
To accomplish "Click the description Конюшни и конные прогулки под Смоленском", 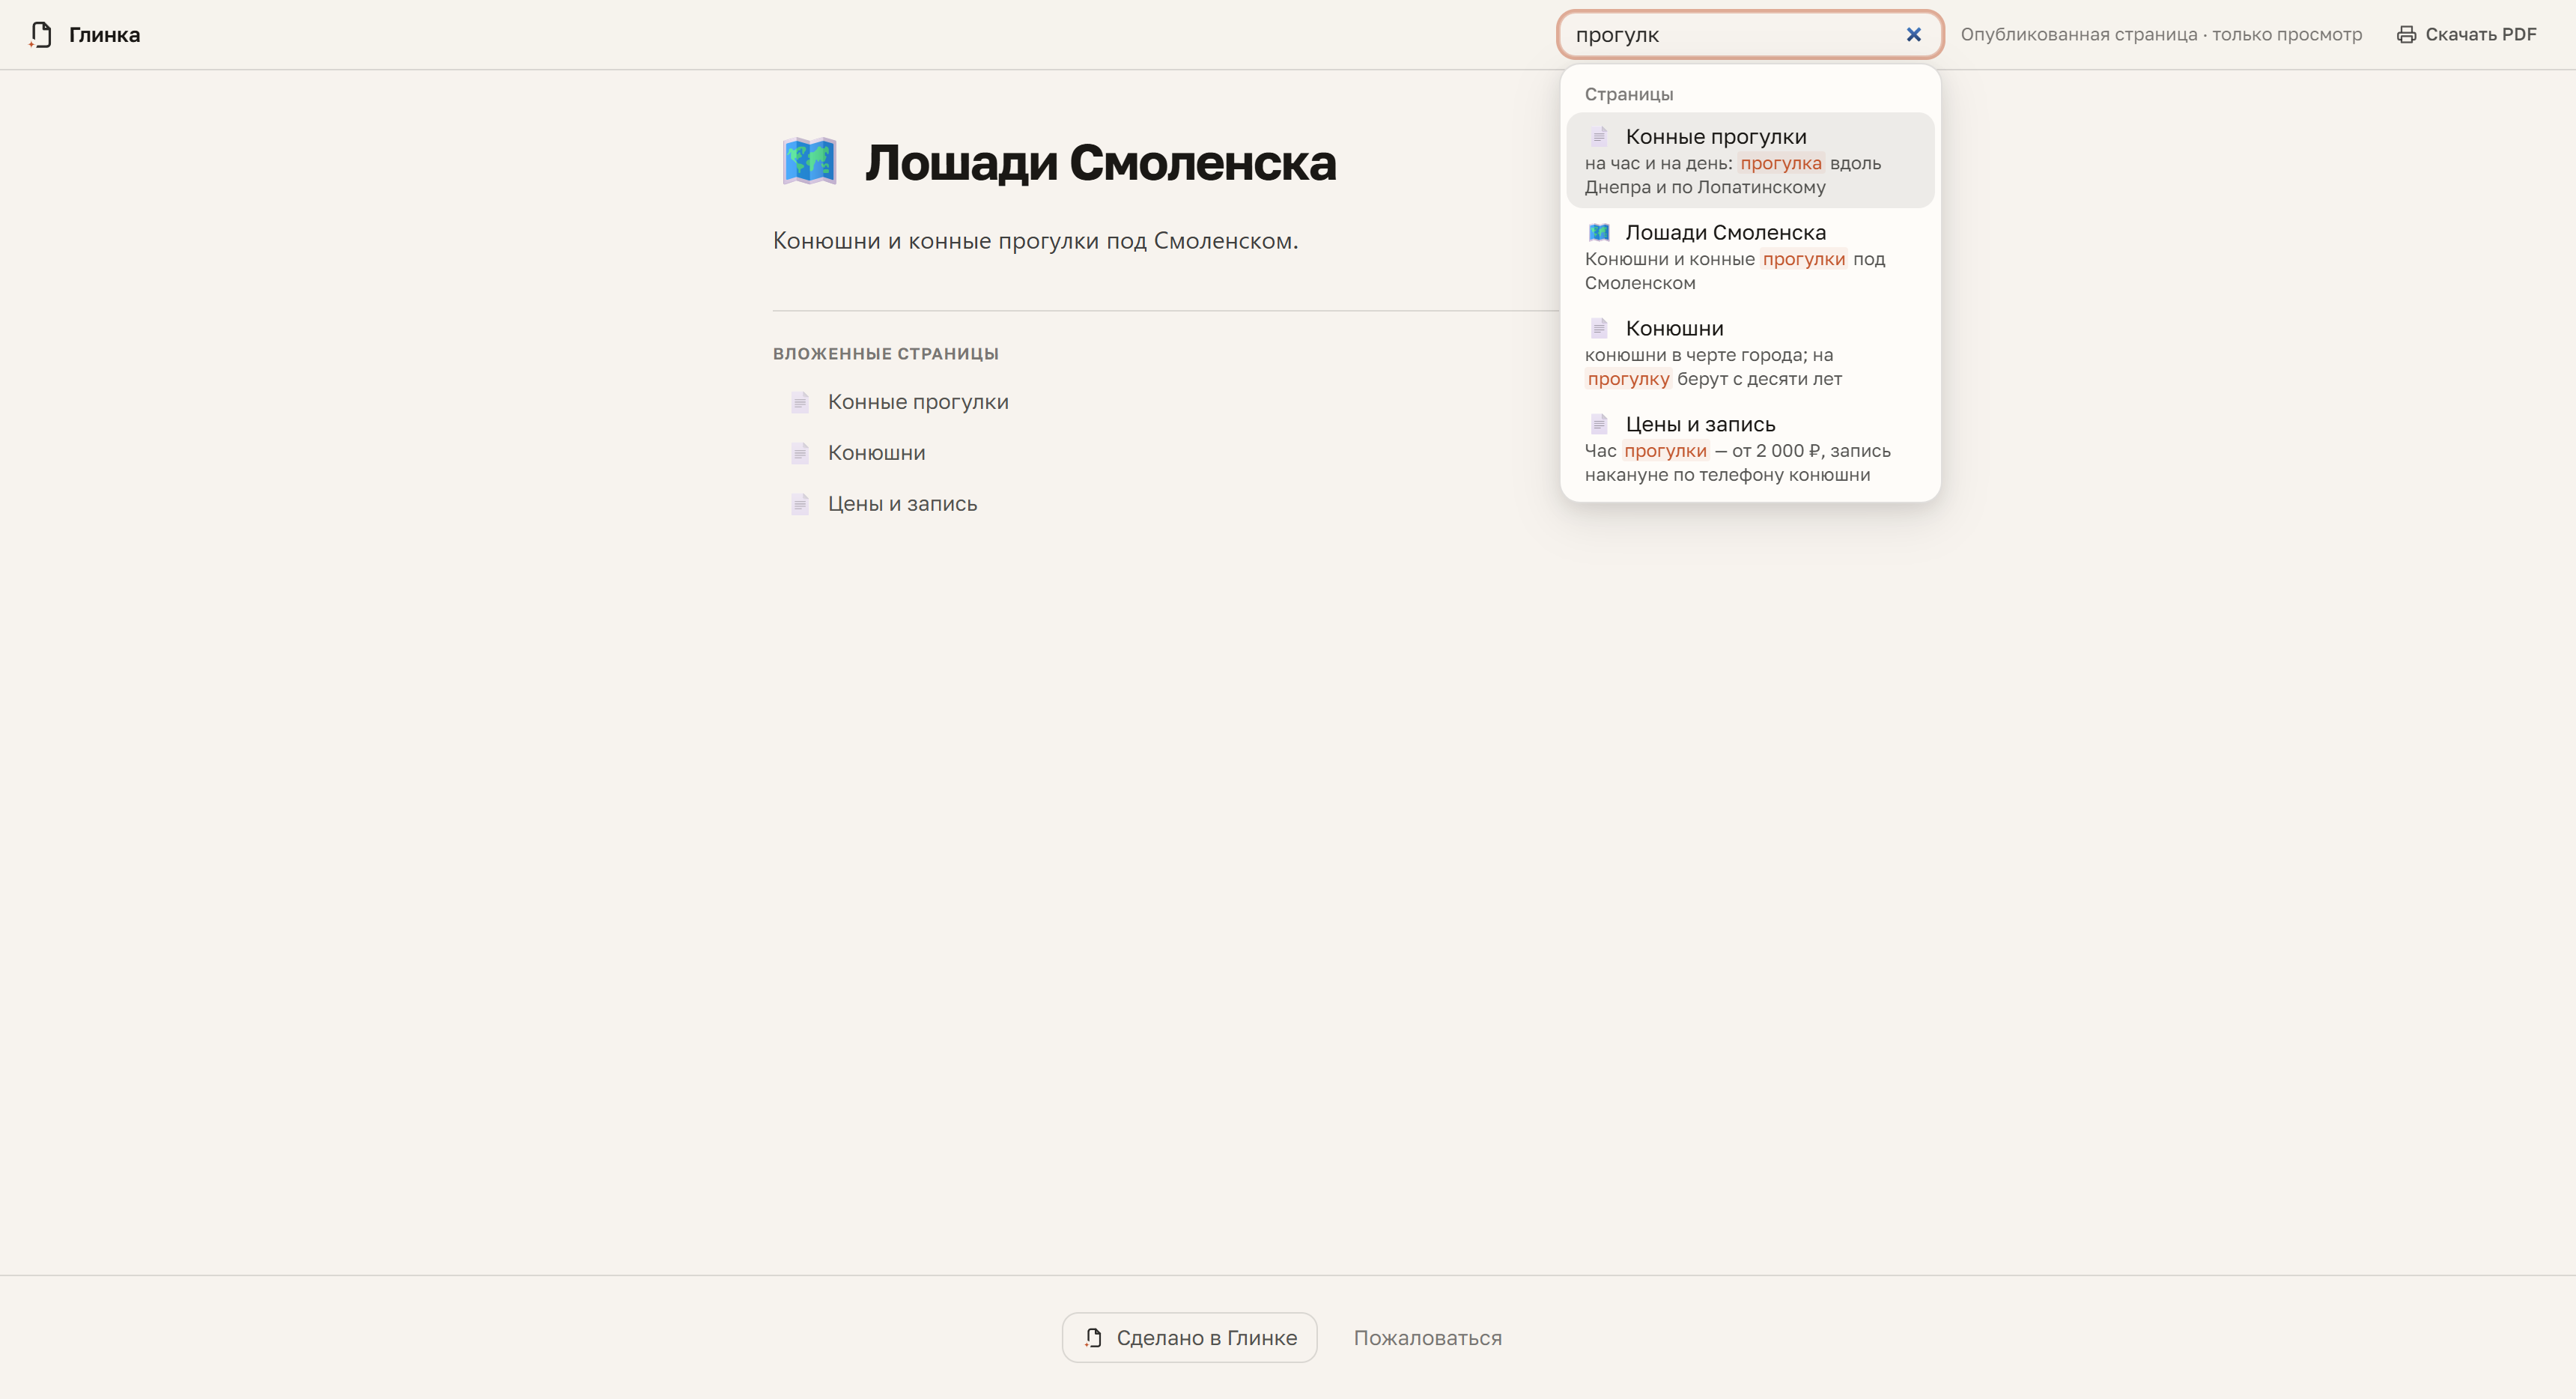I will [x=1035, y=241].
